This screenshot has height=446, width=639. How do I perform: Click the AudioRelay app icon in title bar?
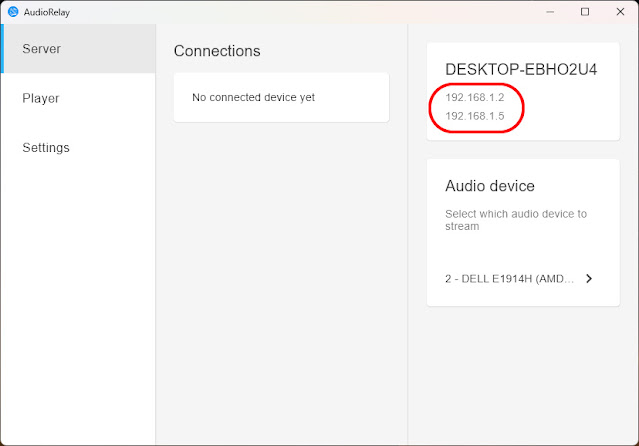[x=13, y=11]
